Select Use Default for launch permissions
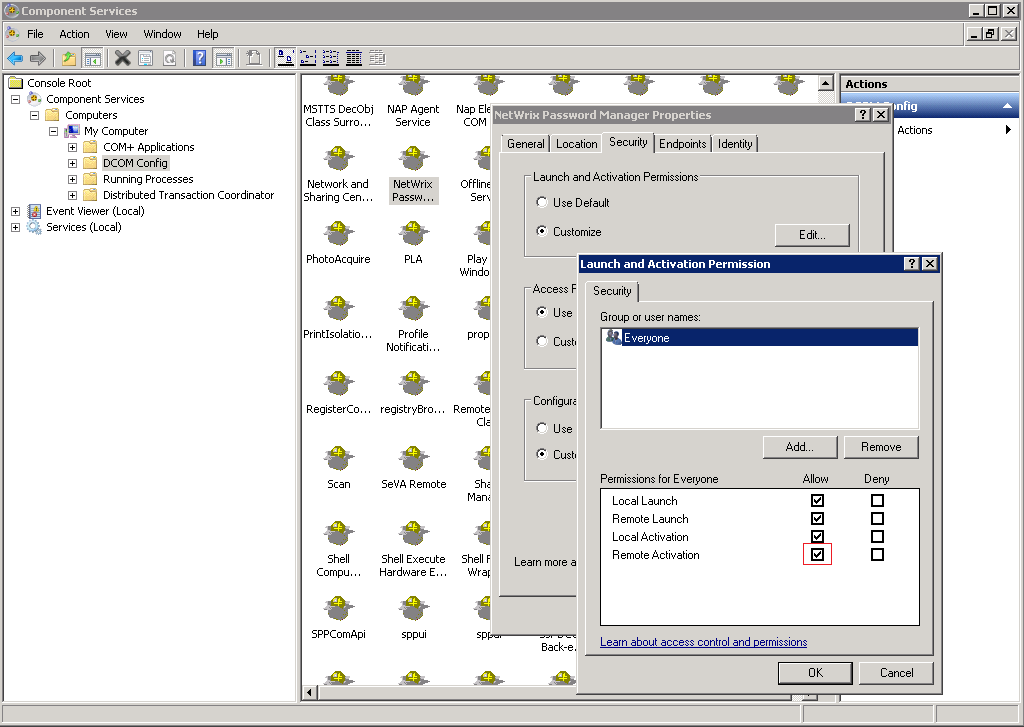 542,202
